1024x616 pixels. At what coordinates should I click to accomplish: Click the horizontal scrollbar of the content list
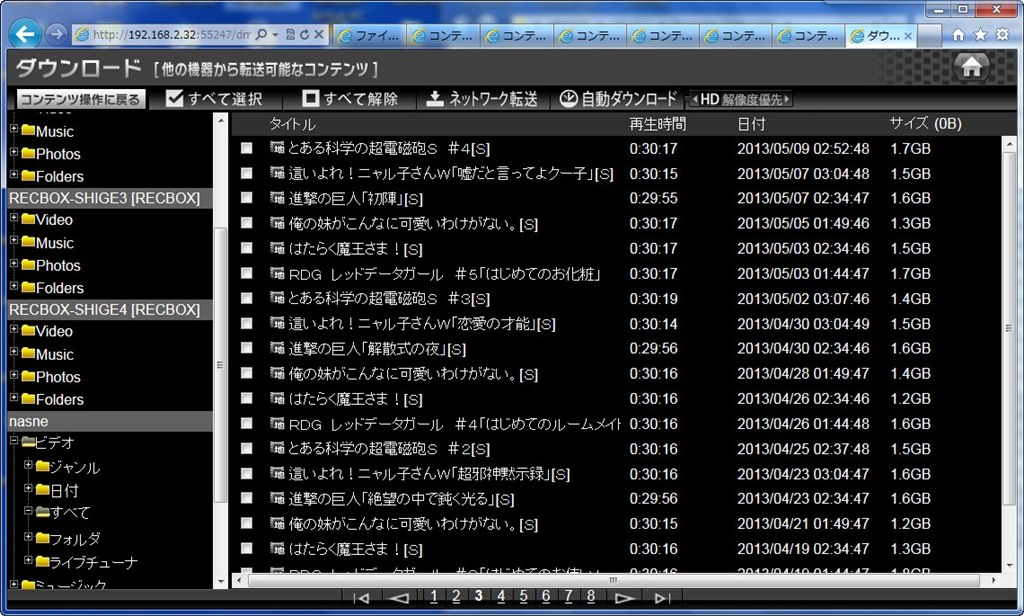pyautogui.click(x=614, y=580)
